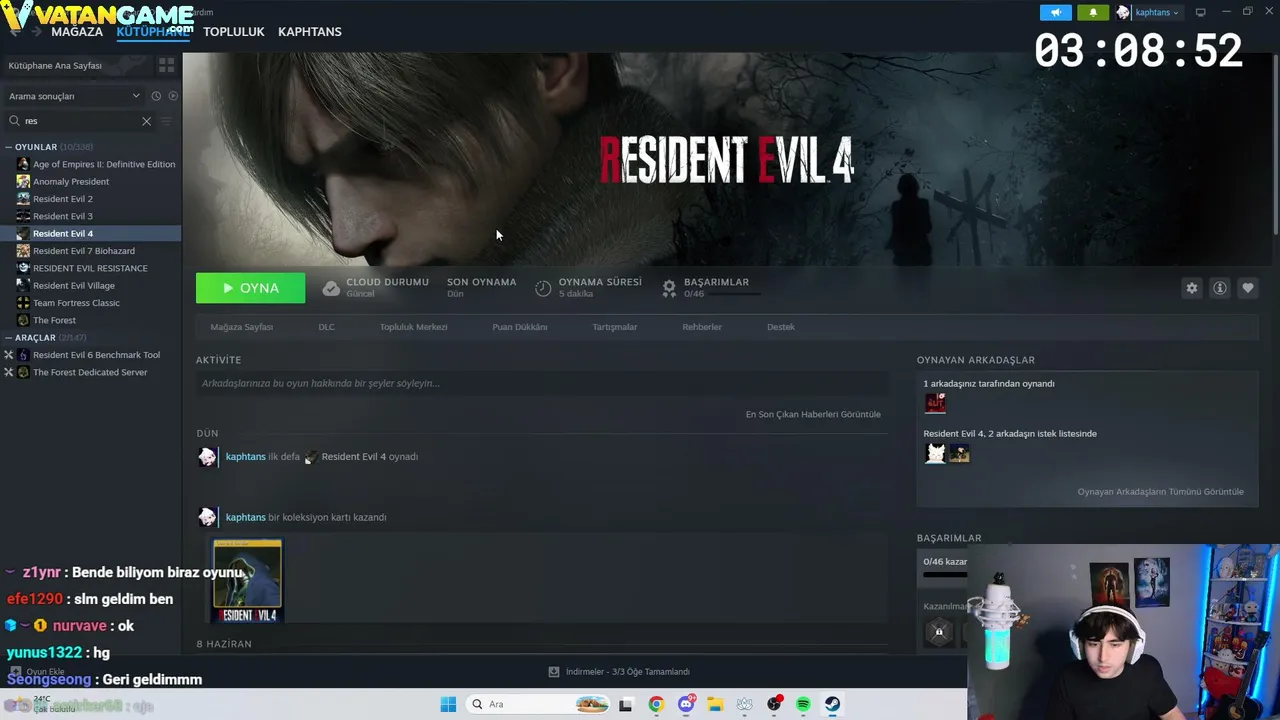Switch to Big Picture mode monitor icon
This screenshot has width=1280, height=720.
[x=1200, y=12]
